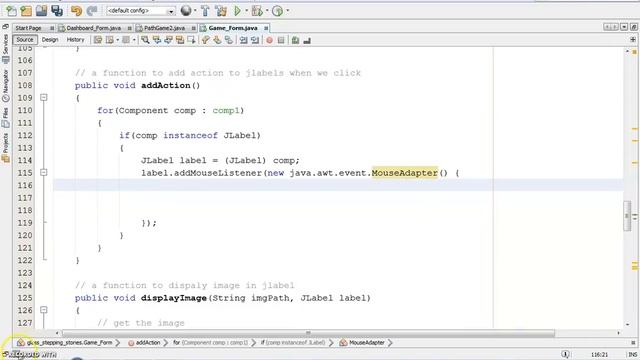Click Game_Form class breadcrumb
The image size is (640, 360).
(x=65, y=343)
